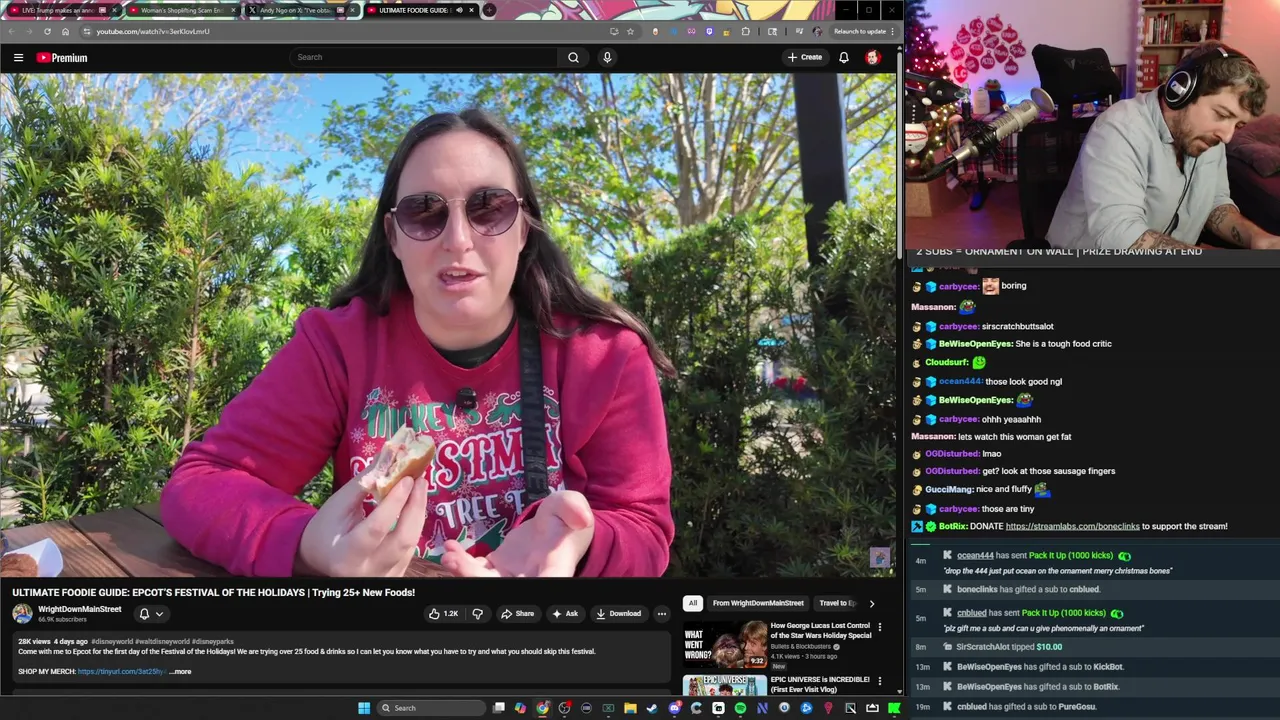Go back in browser history
Screen dimensions: 1280x720
point(11,31)
